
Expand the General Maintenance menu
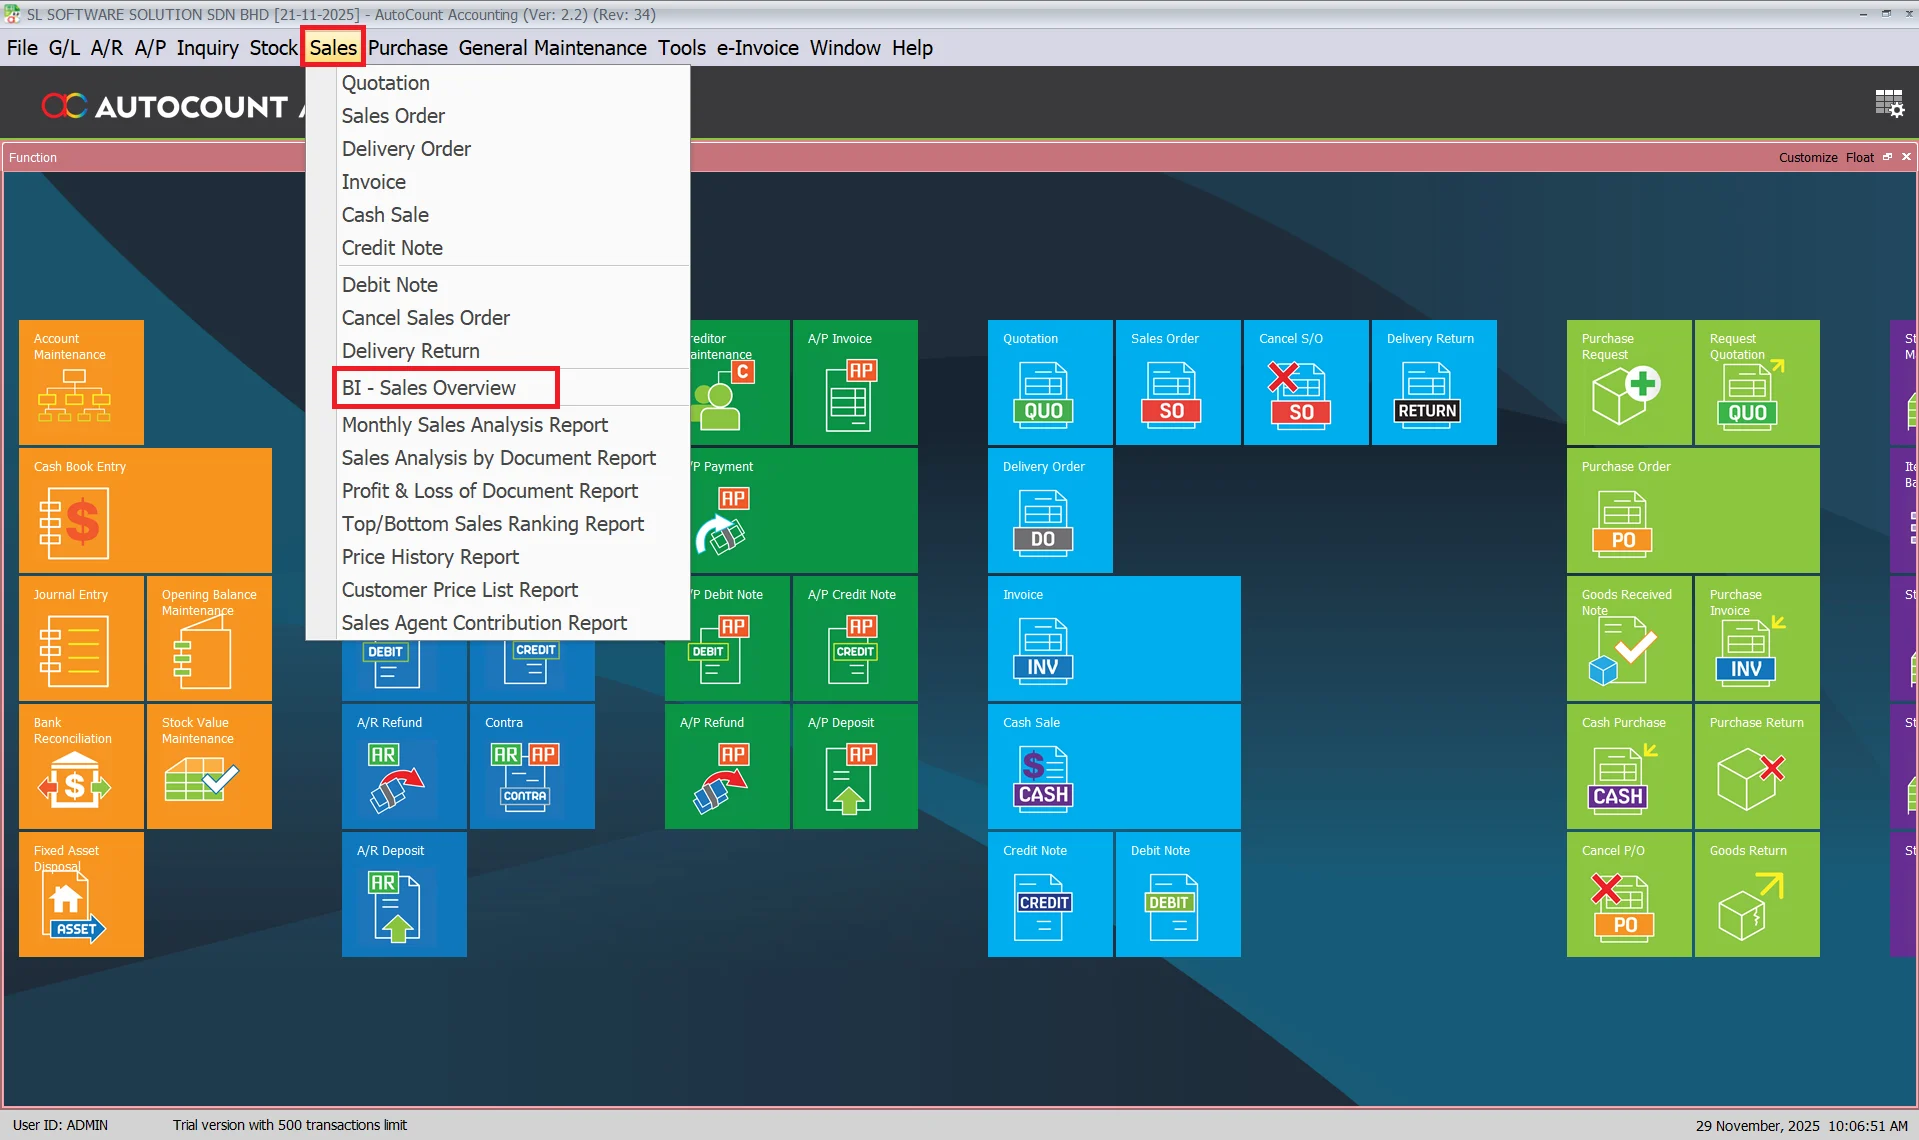point(552,48)
